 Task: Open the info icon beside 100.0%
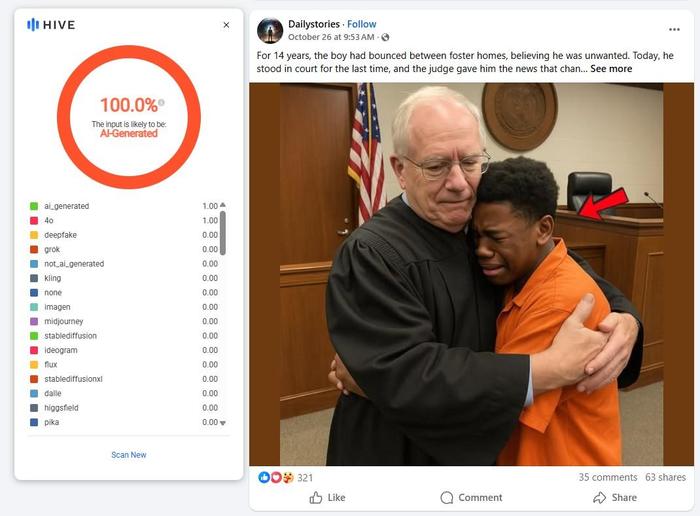click(161, 103)
